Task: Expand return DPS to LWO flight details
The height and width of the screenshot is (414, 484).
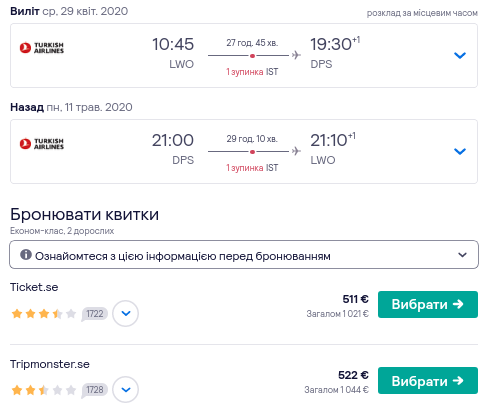Action: [x=460, y=151]
